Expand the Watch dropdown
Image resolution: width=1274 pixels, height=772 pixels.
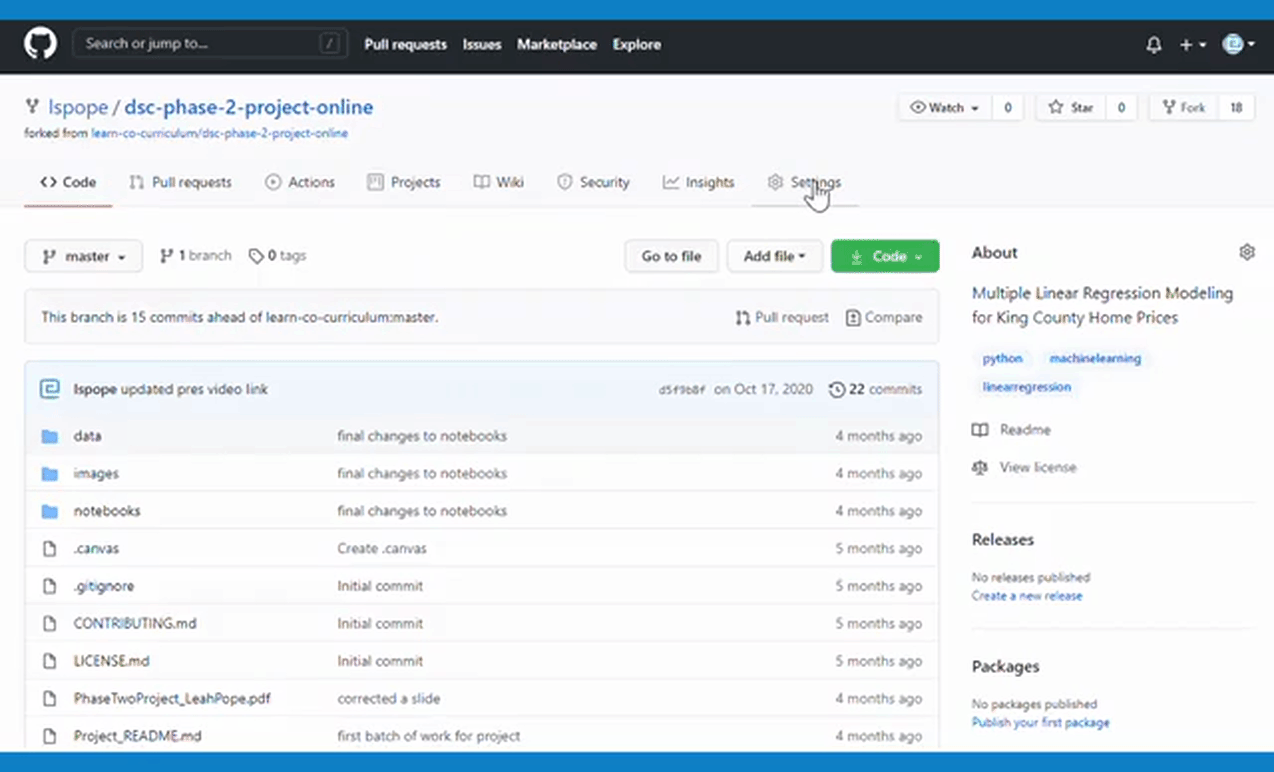pyautogui.click(x=944, y=108)
